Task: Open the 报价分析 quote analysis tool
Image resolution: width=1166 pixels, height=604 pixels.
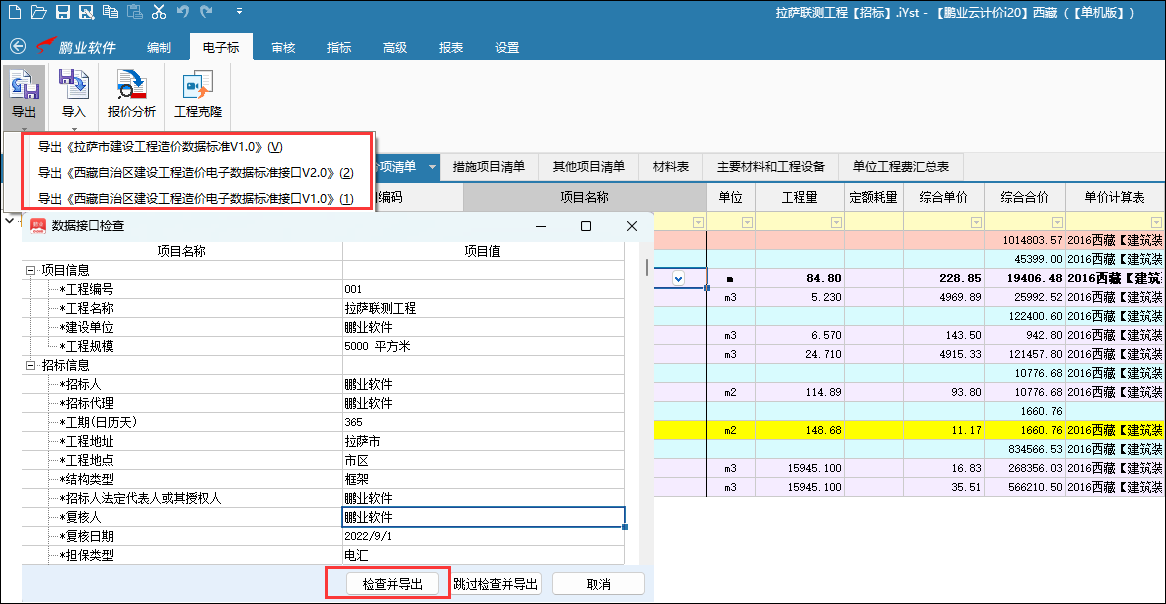Action: coord(131,93)
